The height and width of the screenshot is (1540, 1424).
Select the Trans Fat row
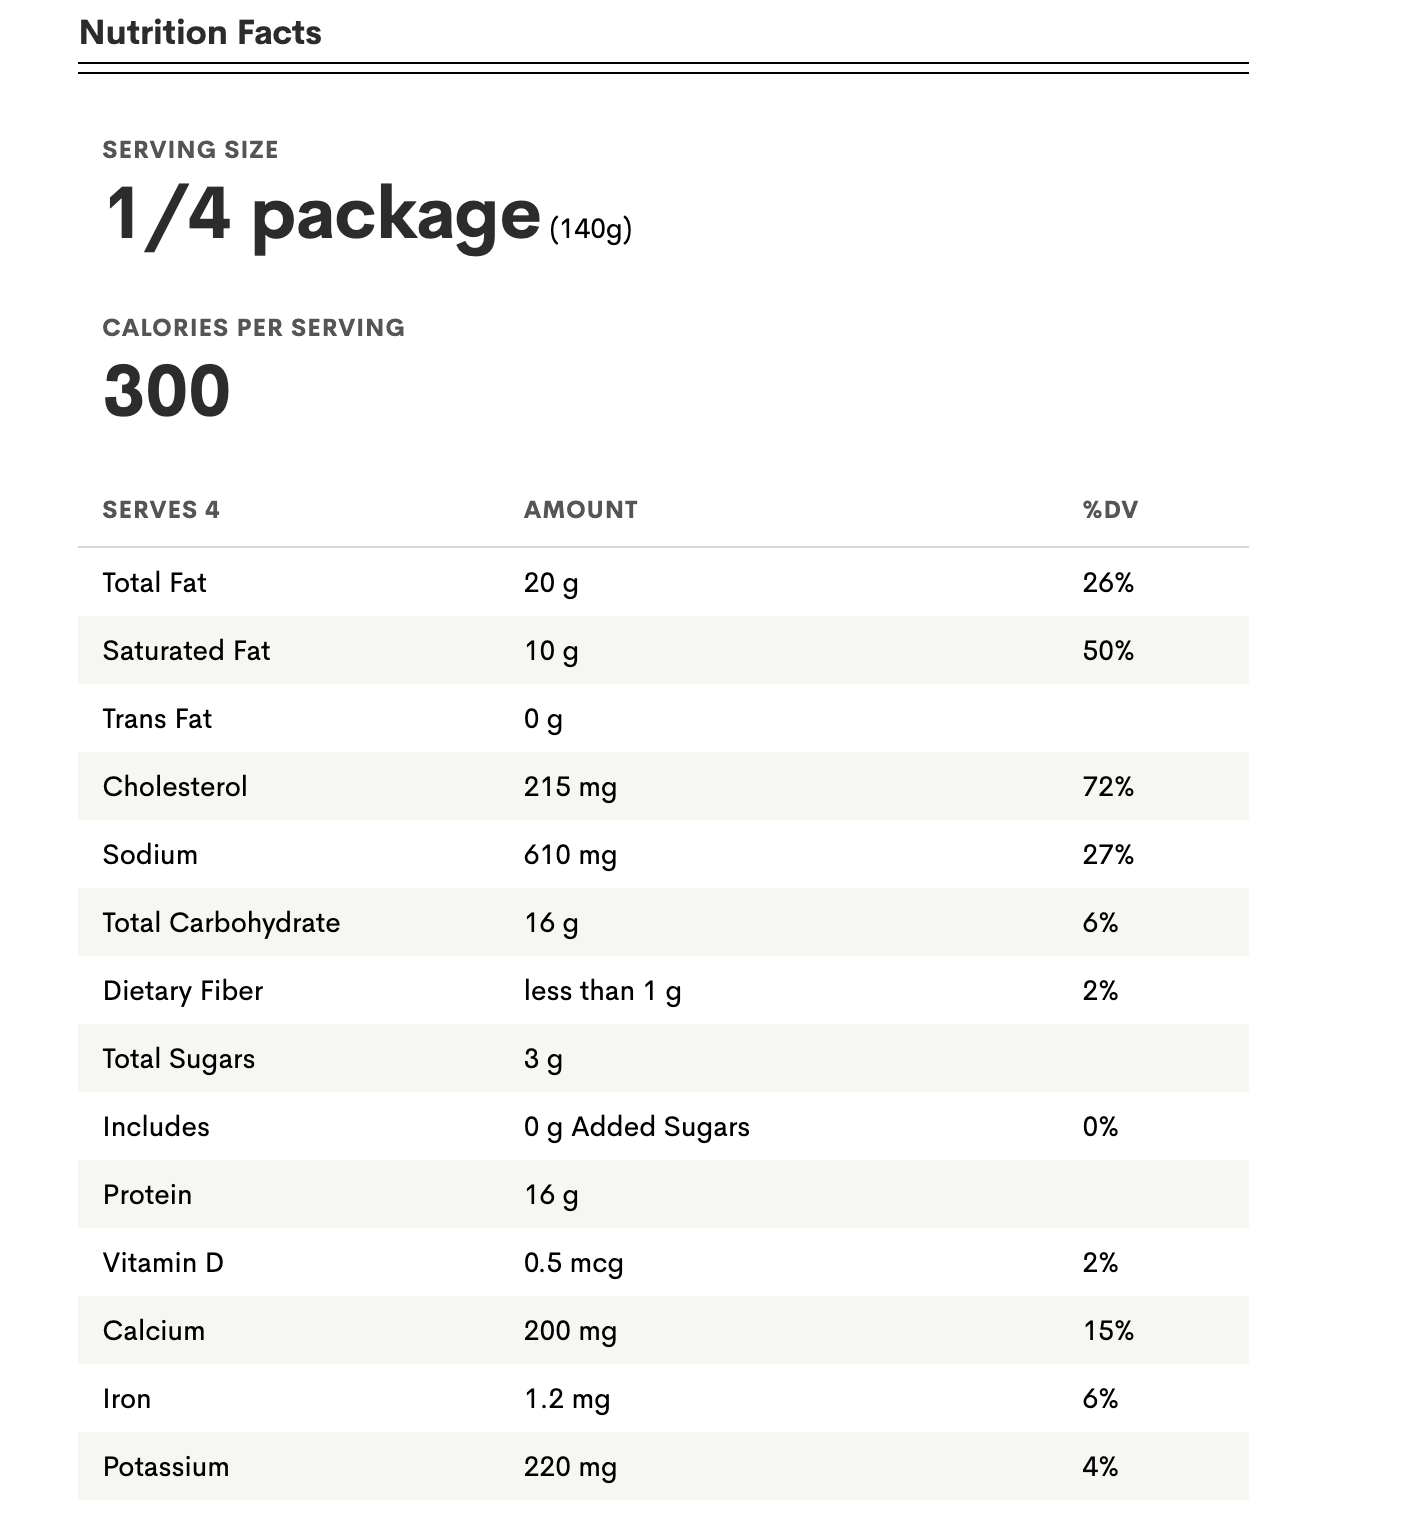(x=663, y=718)
